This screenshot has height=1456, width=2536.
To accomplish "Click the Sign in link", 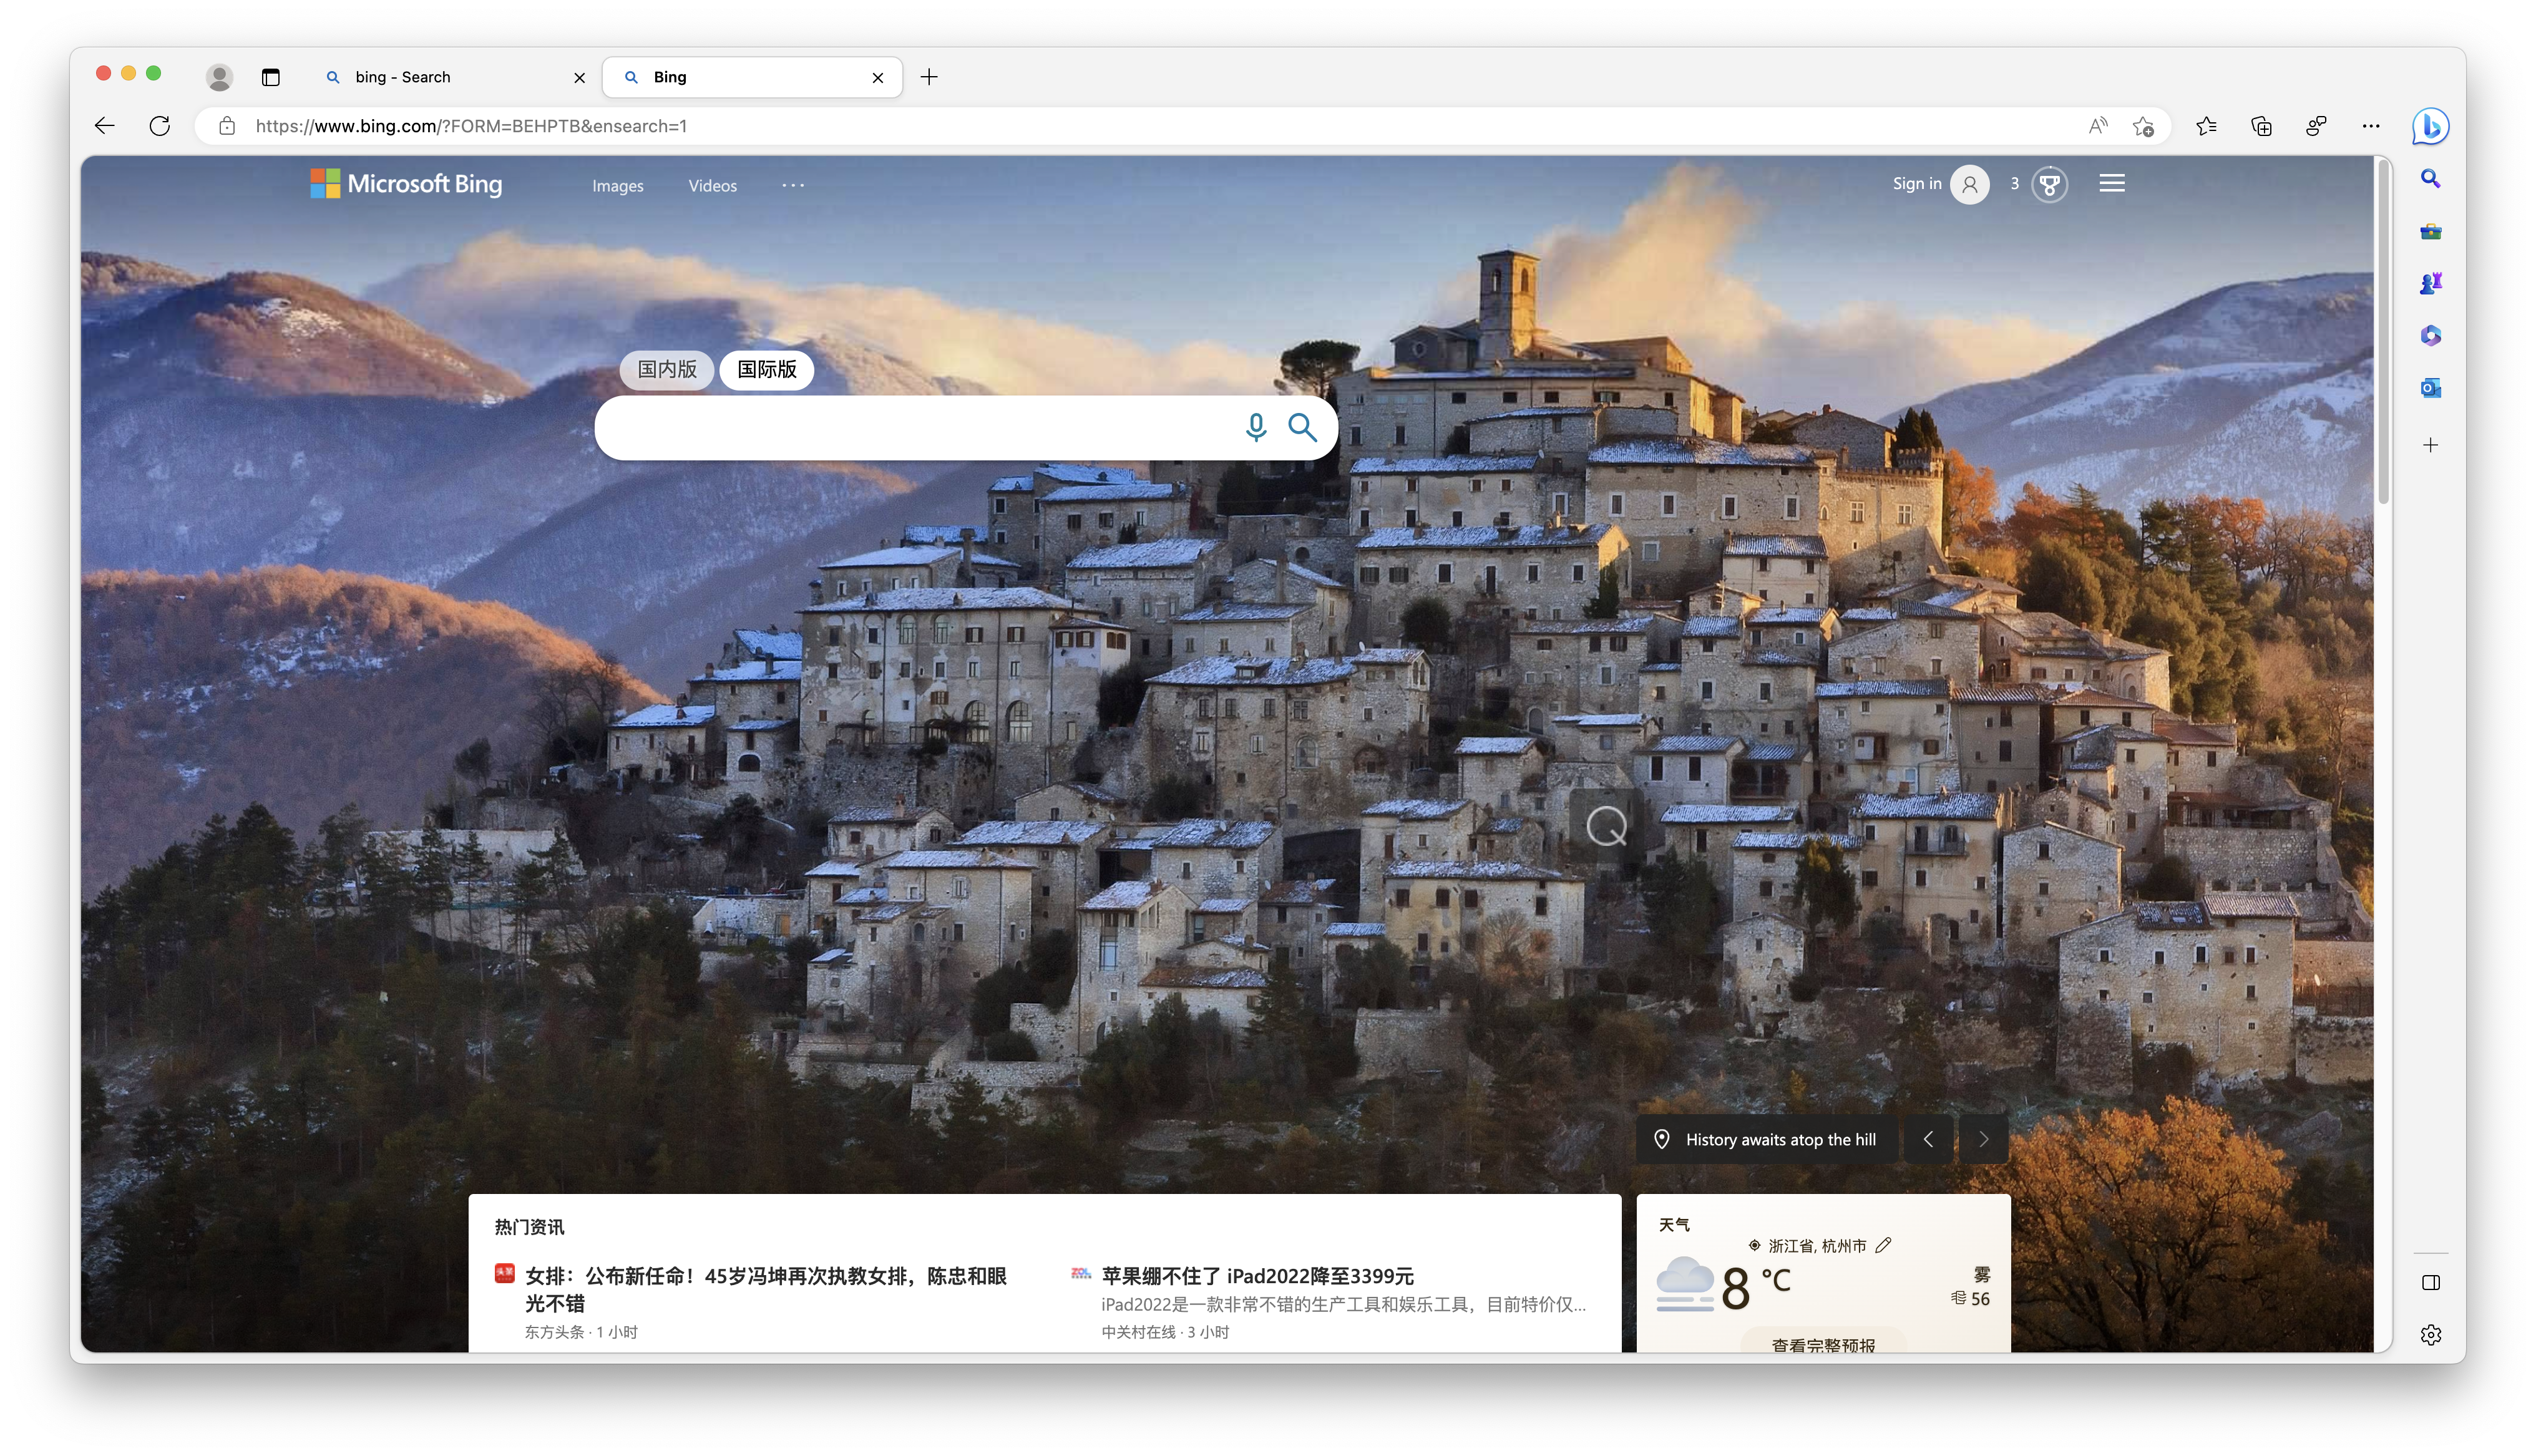I will coord(1916,184).
